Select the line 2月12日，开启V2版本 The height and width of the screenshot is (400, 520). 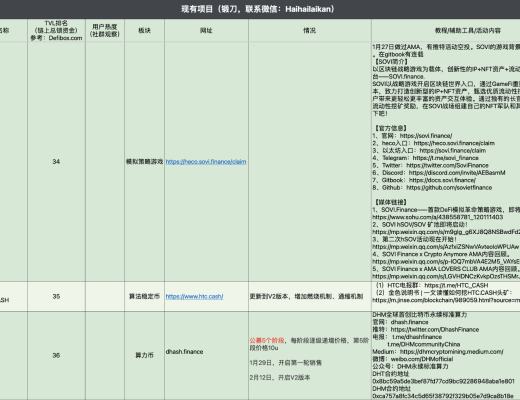[280, 378]
